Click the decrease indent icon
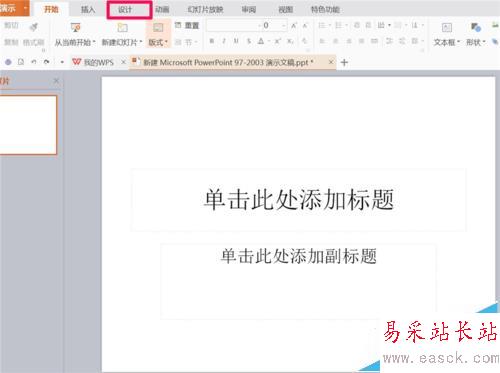The image size is (500, 373). click(357, 25)
